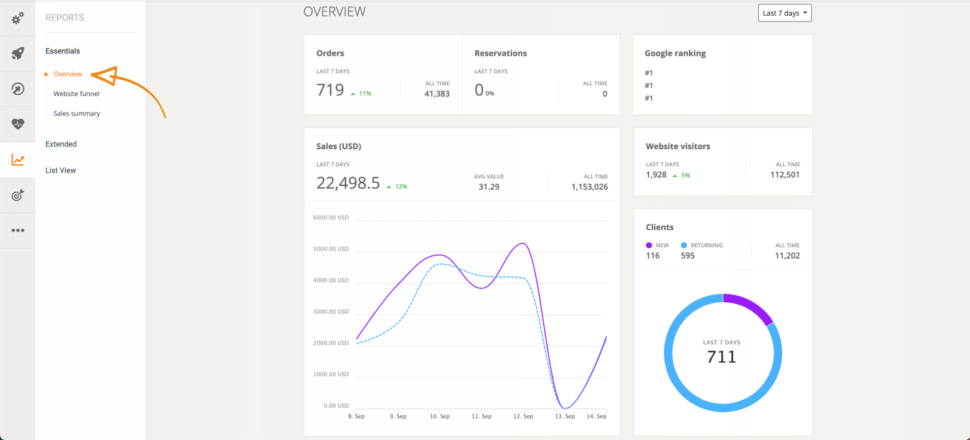Click the clients donut chart center
This screenshot has height=440, width=970.
tap(722, 351)
